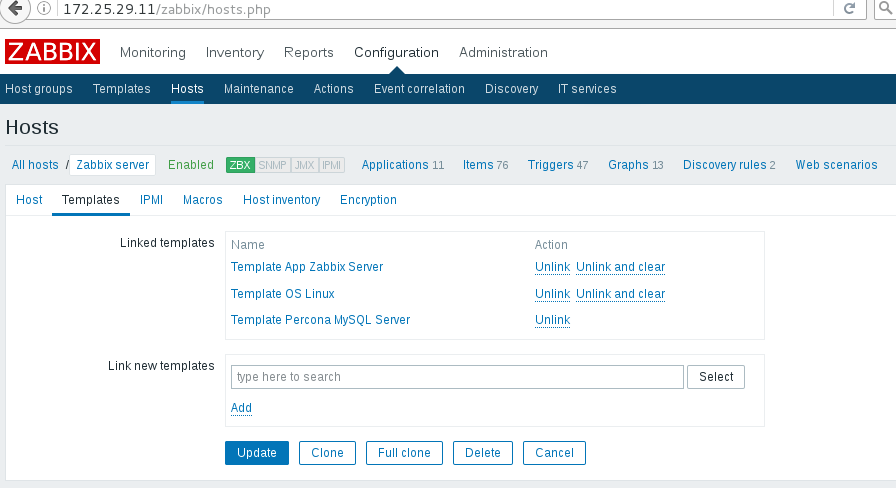Click the Zabbix server breadcrumb
896x488 pixels.
click(113, 165)
